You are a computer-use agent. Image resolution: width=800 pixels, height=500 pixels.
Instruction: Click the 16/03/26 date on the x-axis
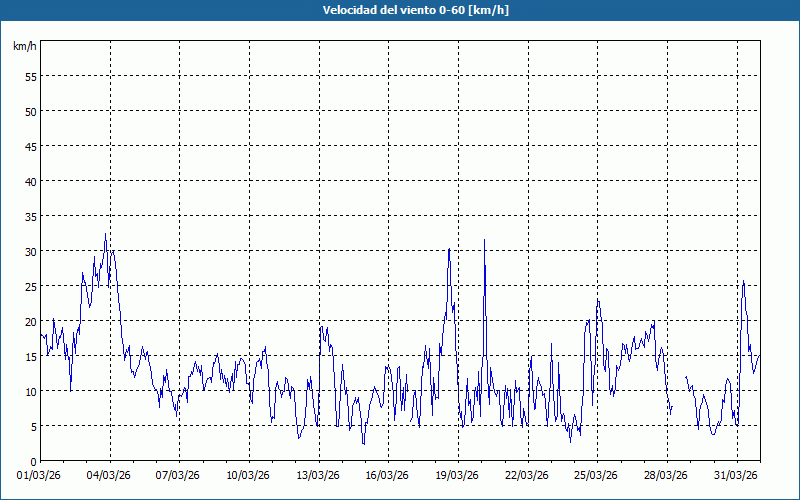click(389, 474)
